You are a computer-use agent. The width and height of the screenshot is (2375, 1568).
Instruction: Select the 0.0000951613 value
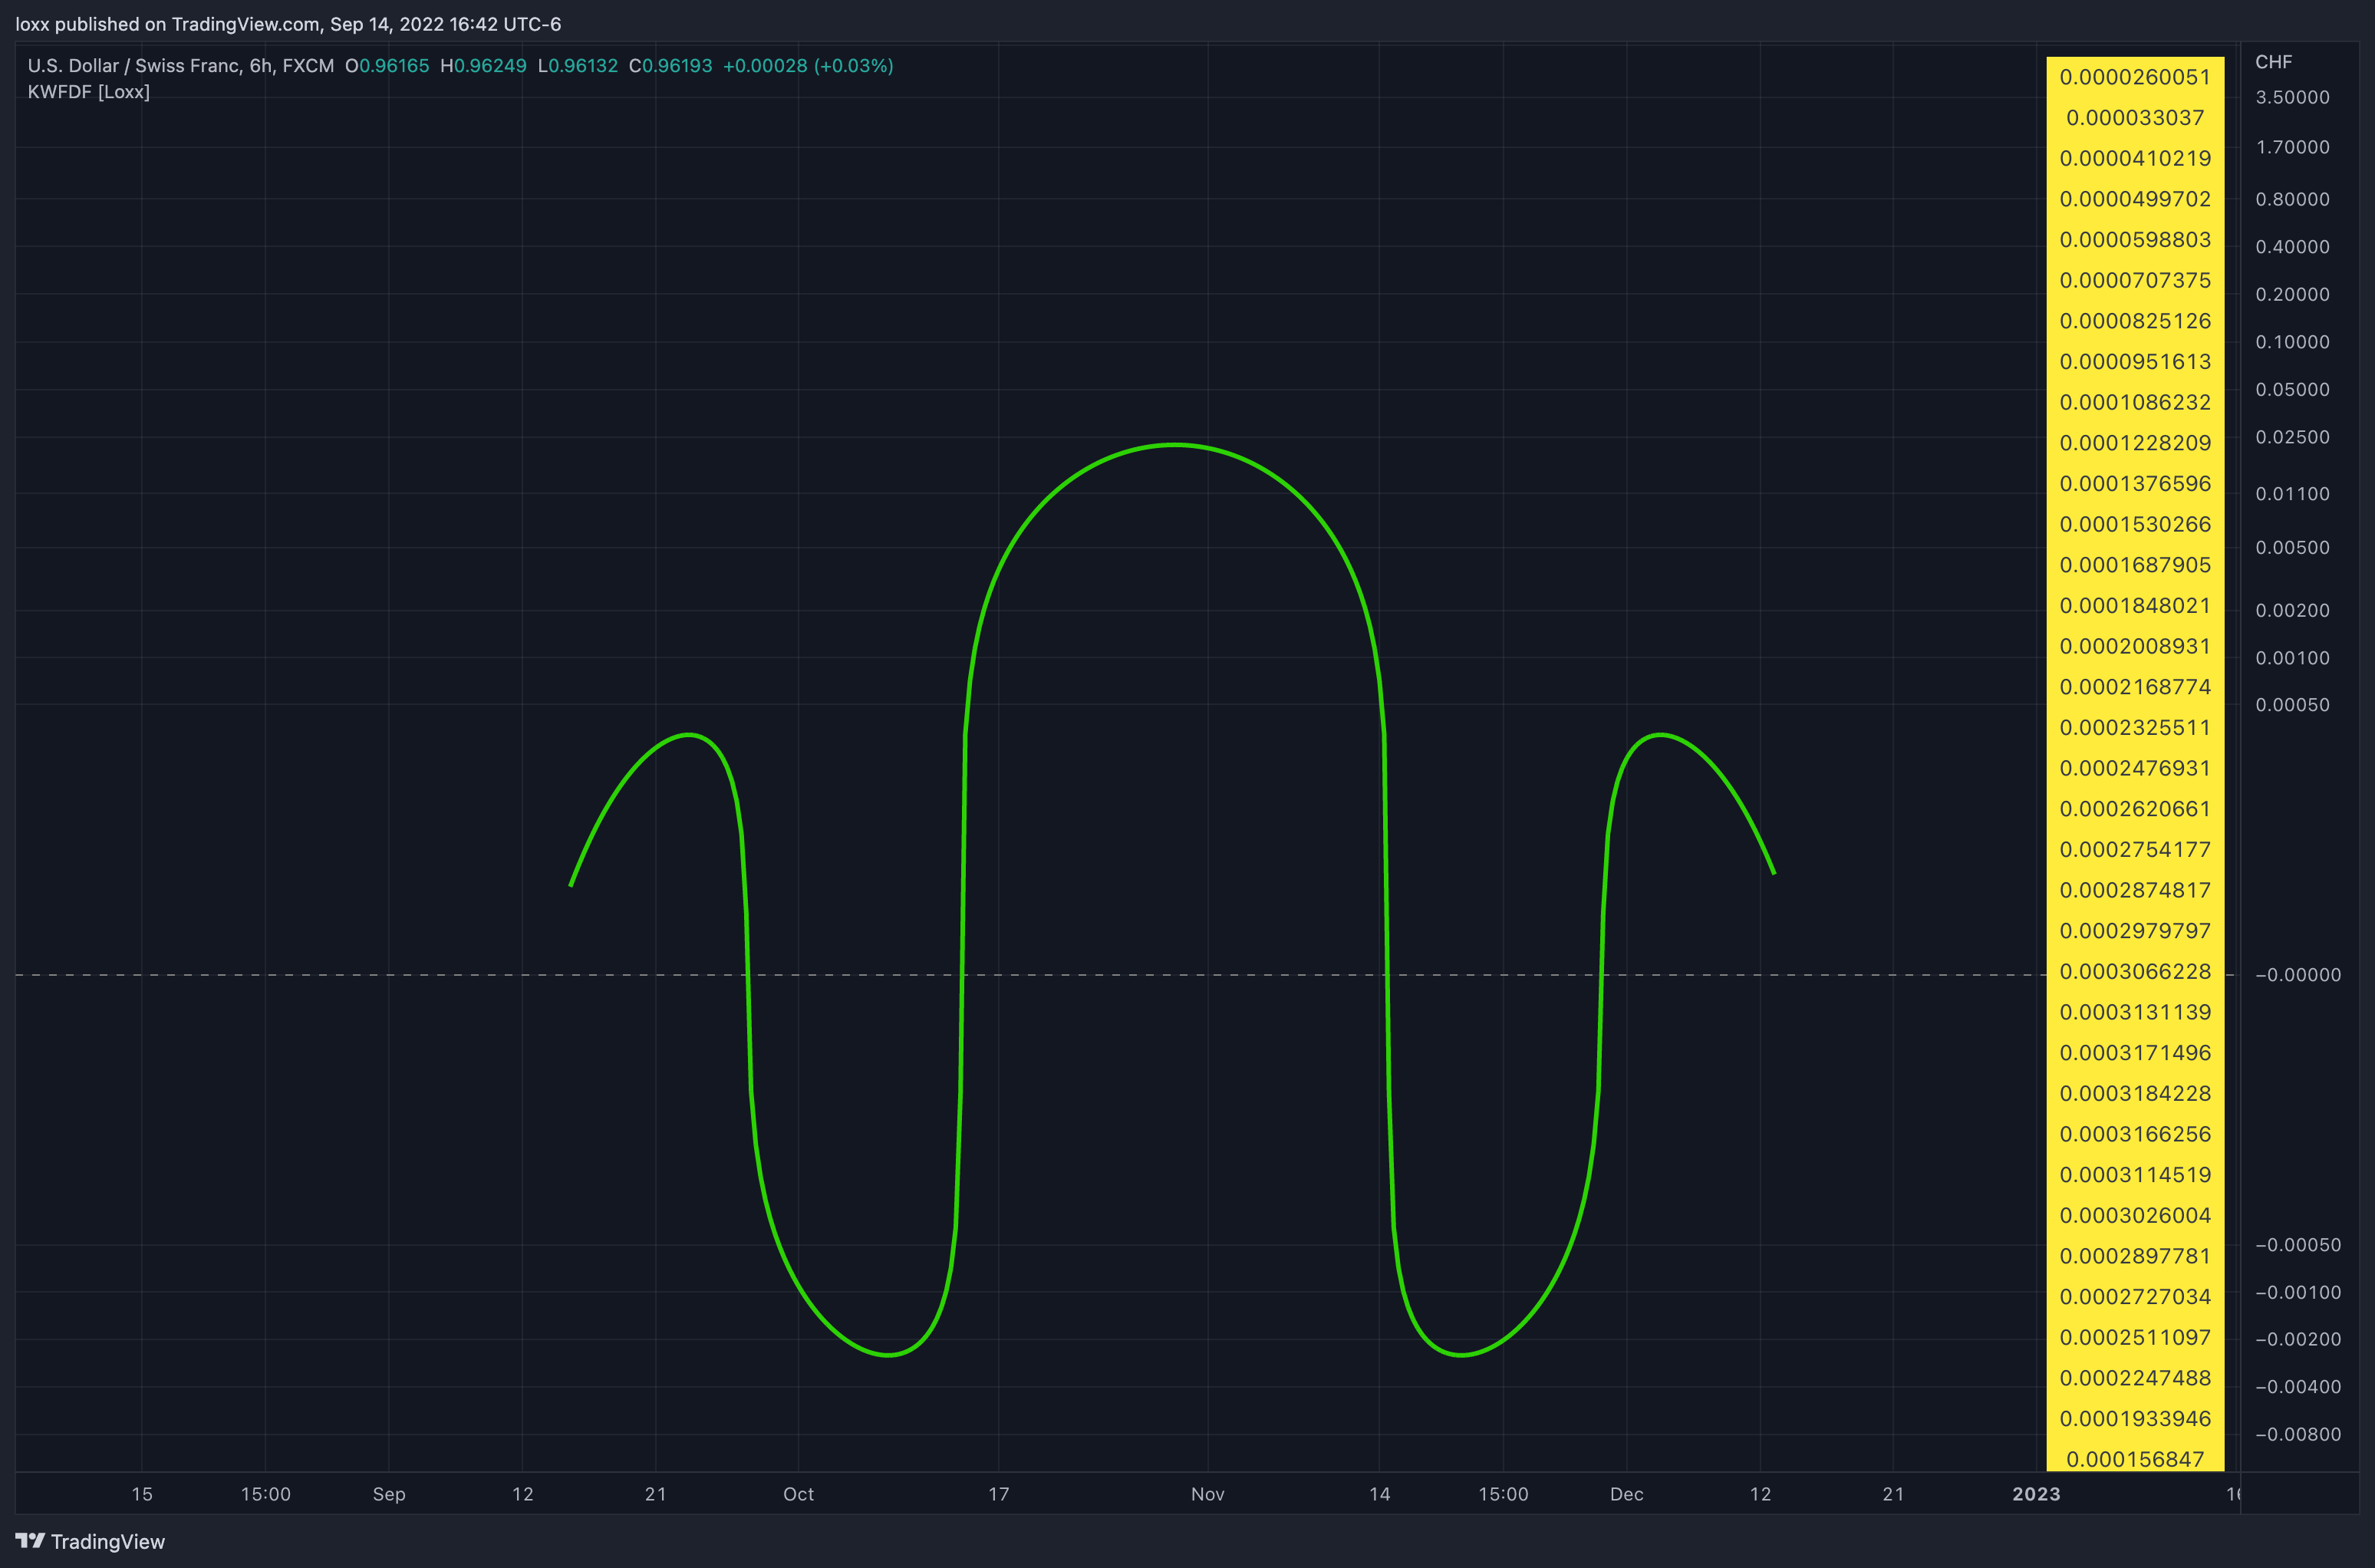[2135, 362]
